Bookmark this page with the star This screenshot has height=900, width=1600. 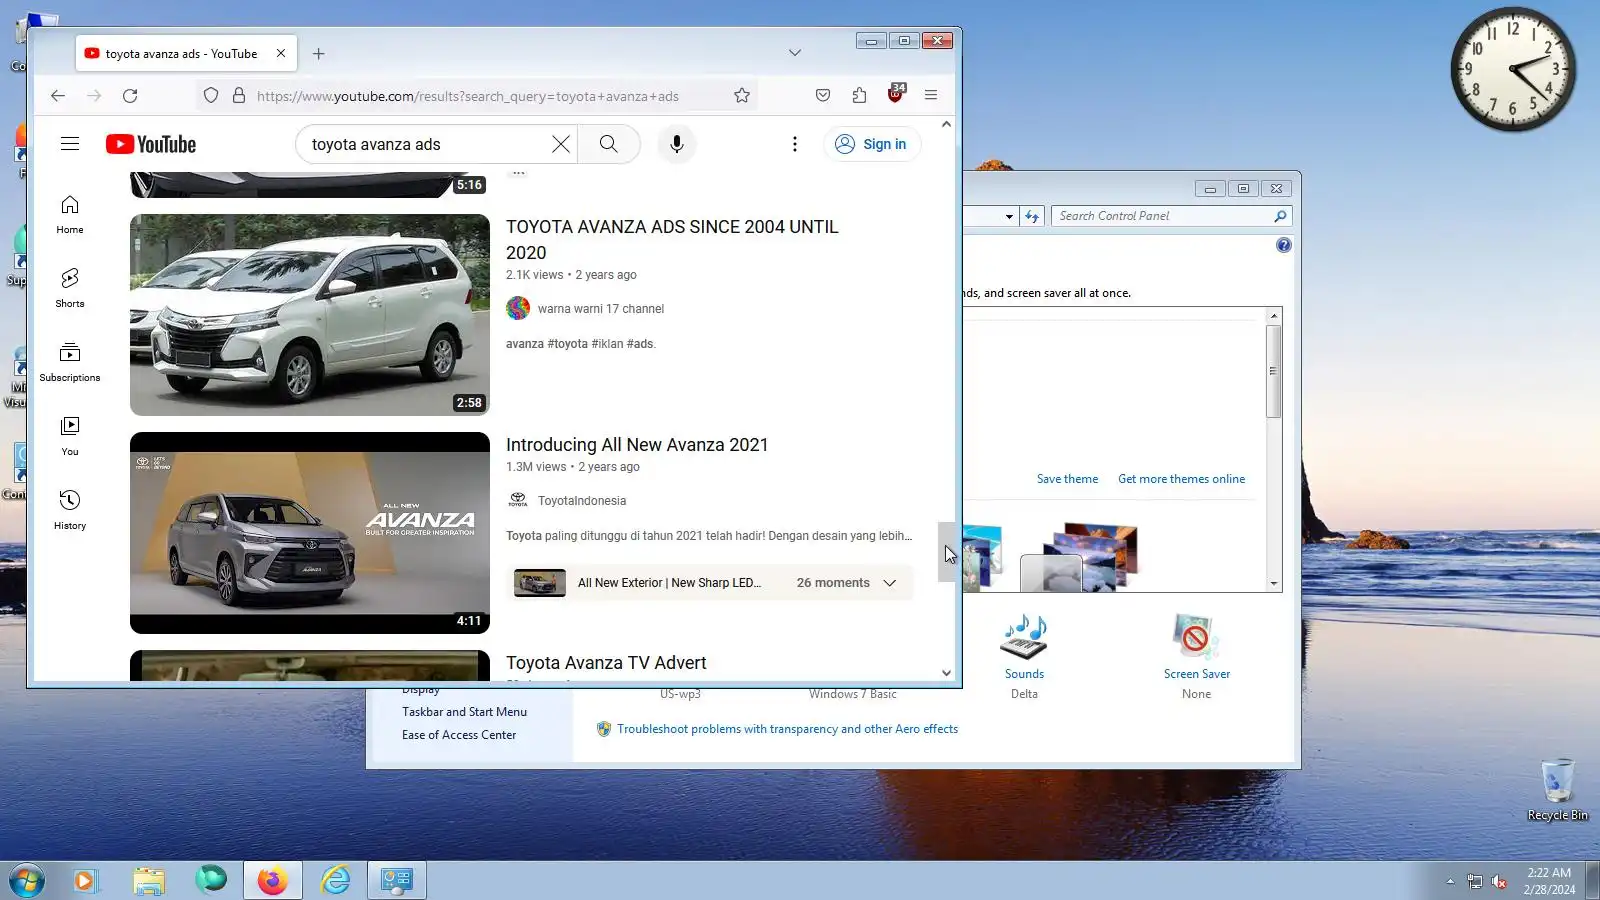tap(742, 96)
